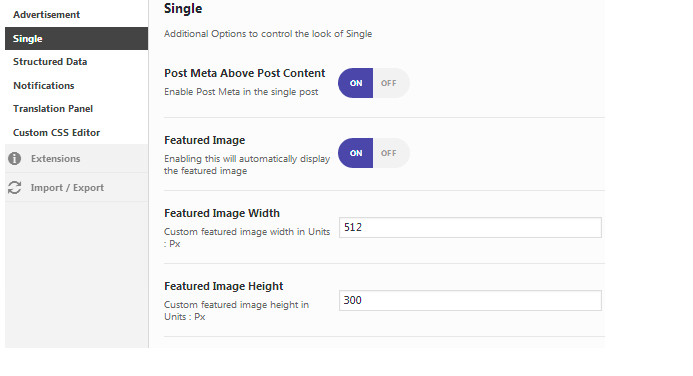Click the Single section heading
Viewport: 693px width, 376px height.
click(183, 9)
